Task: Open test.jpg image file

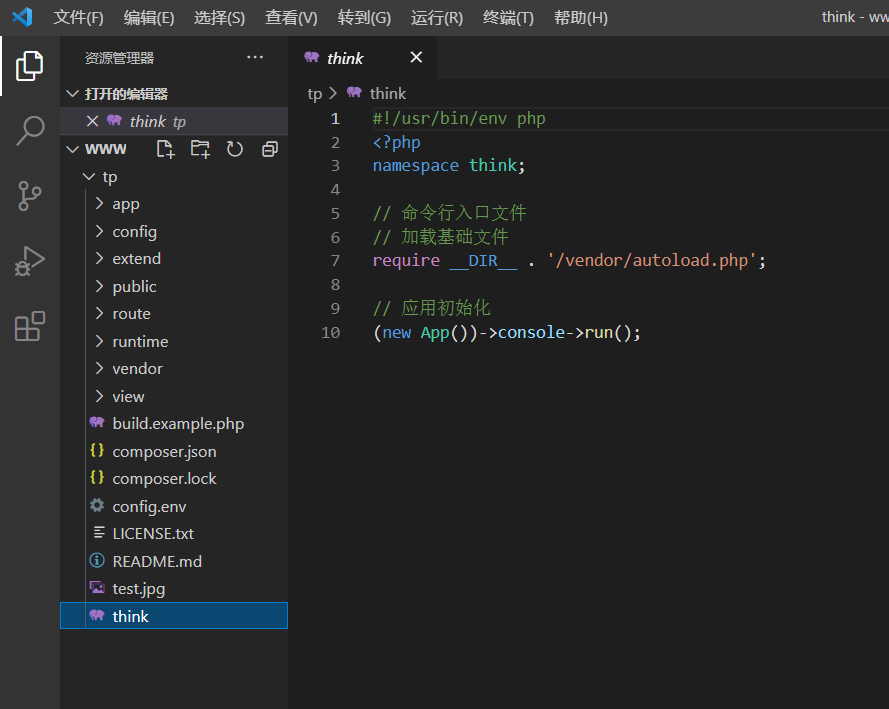Action: click(139, 589)
